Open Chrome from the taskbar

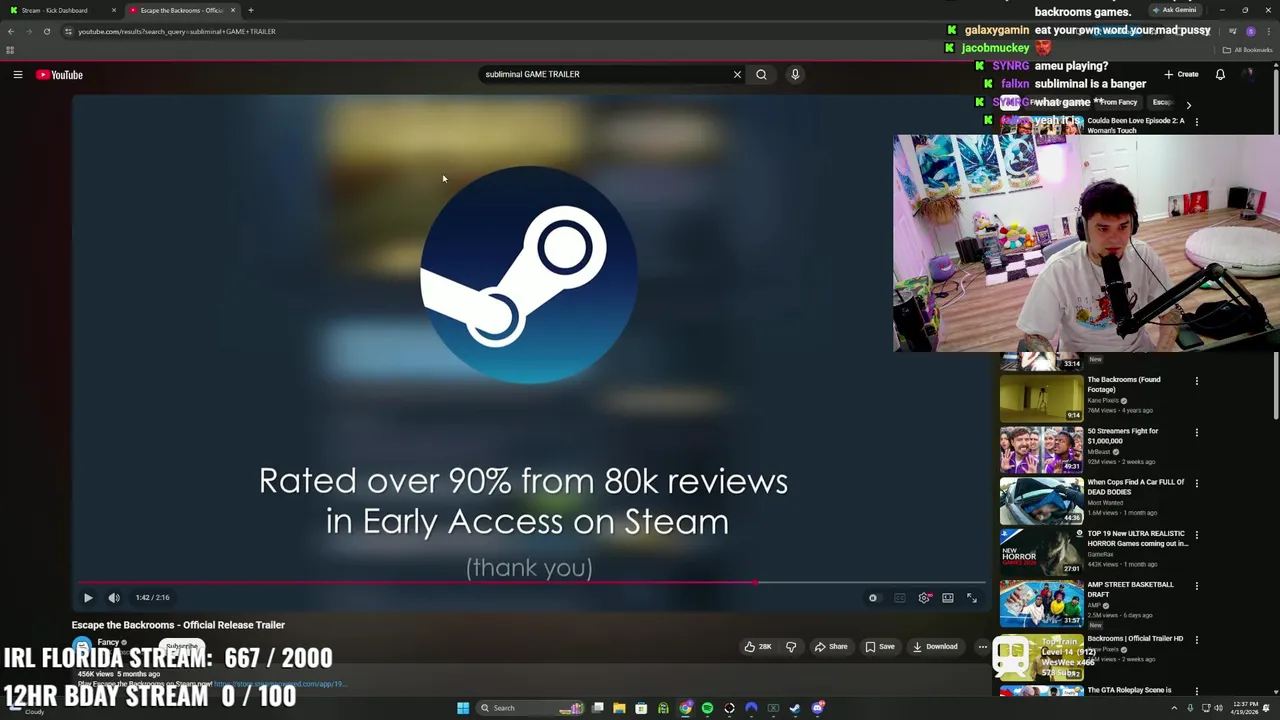685,708
